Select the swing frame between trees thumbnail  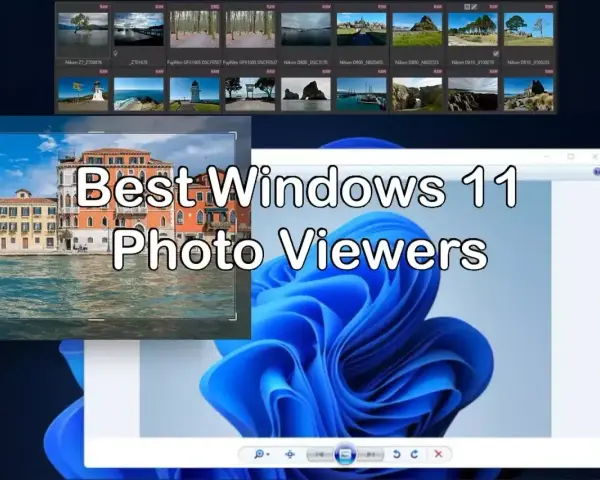tap(250, 94)
